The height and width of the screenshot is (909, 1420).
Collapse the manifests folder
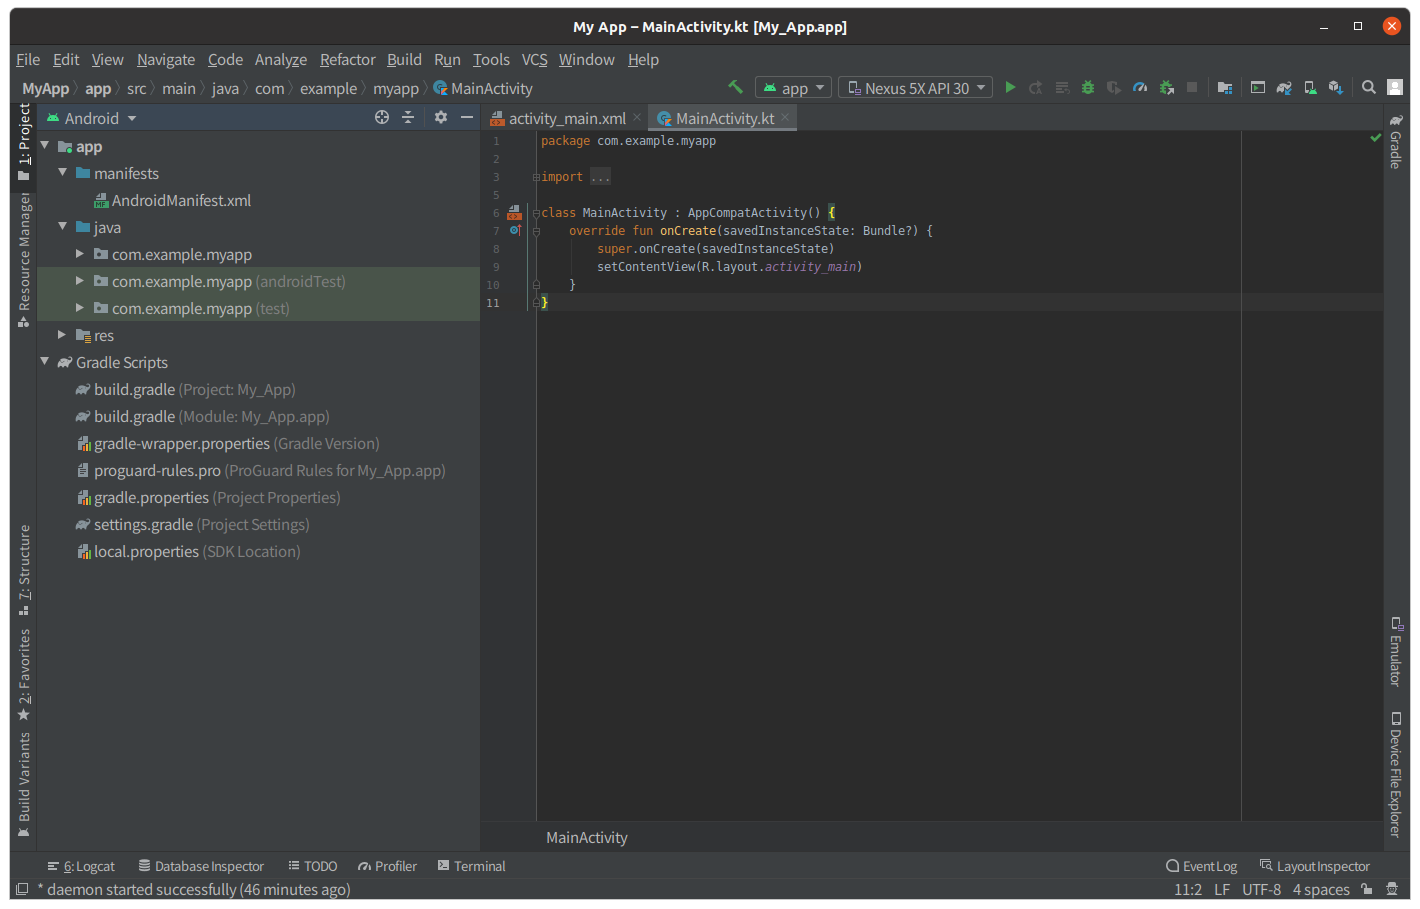[x=62, y=173]
